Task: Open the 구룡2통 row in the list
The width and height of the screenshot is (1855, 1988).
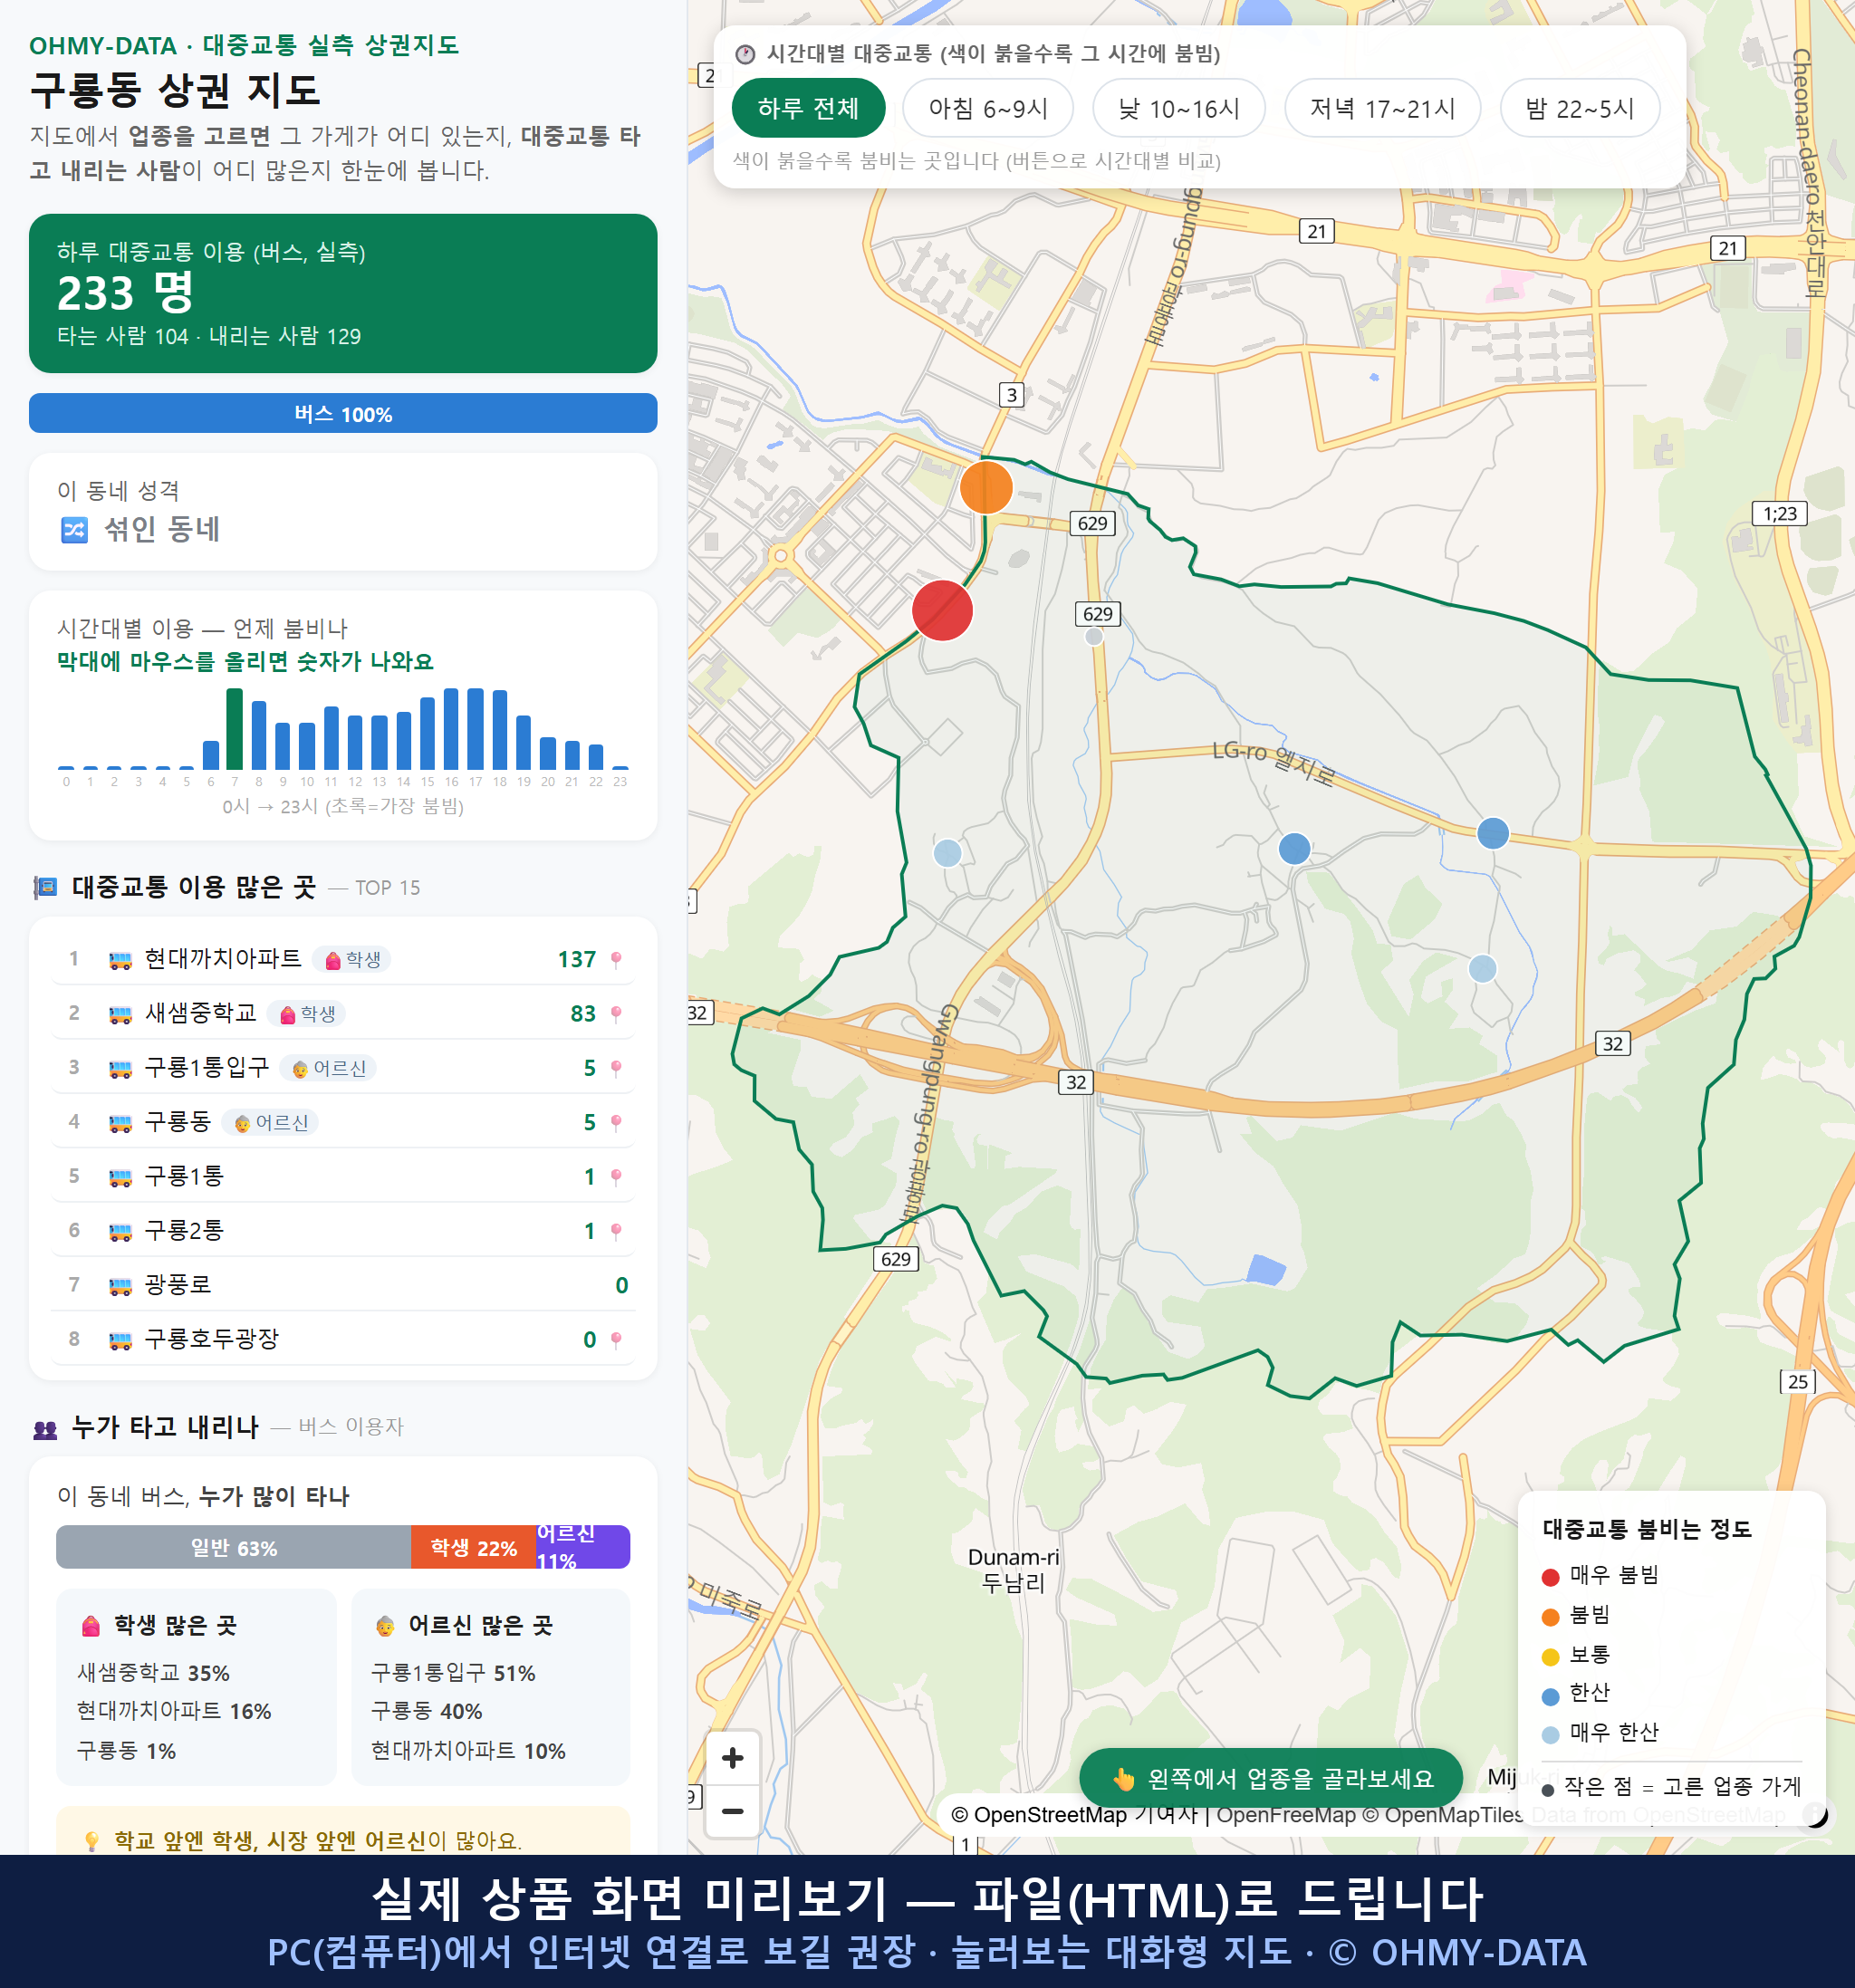Action: click(x=342, y=1230)
